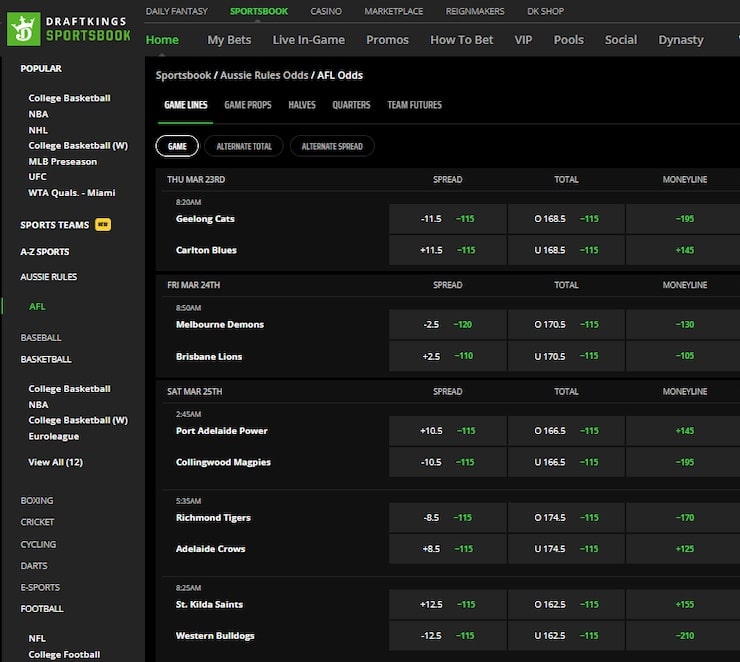Bet Carlton Blues moneyline +145
Image resolution: width=740 pixels, height=662 pixels.
684,250
